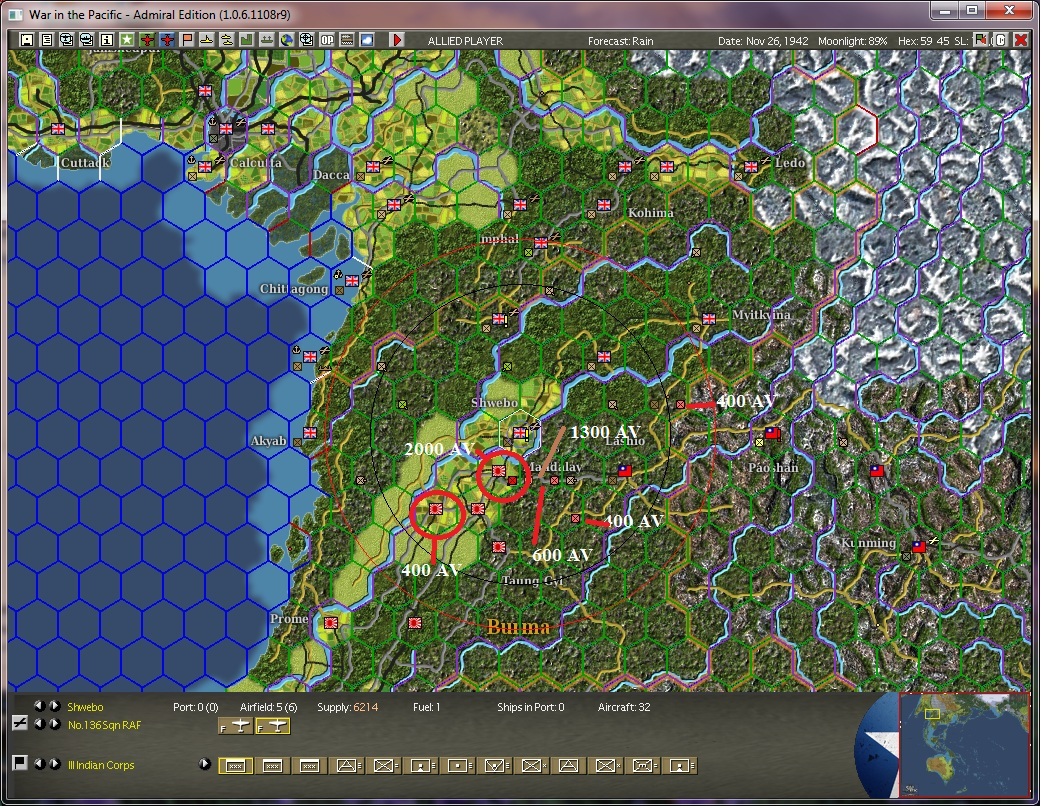Viewport: 1044px width, 808px height.
Task: Open No.136 Sqn RAF unit details
Action: click(x=105, y=725)
